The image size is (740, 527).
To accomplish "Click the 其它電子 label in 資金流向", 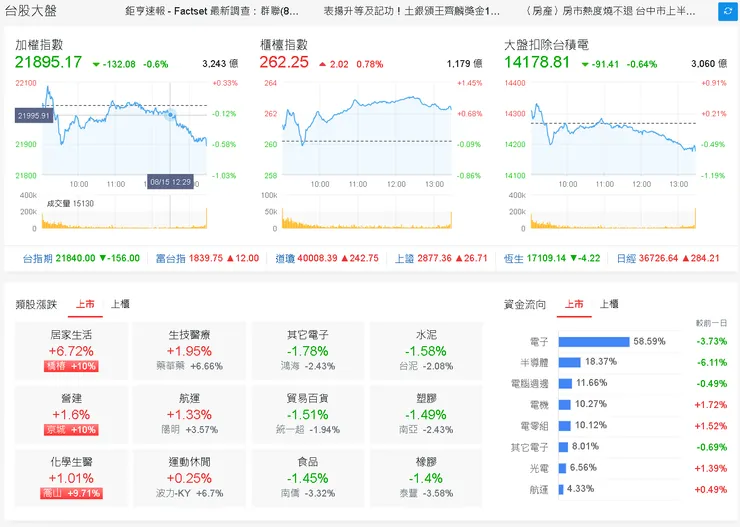I will click(530, 447).
